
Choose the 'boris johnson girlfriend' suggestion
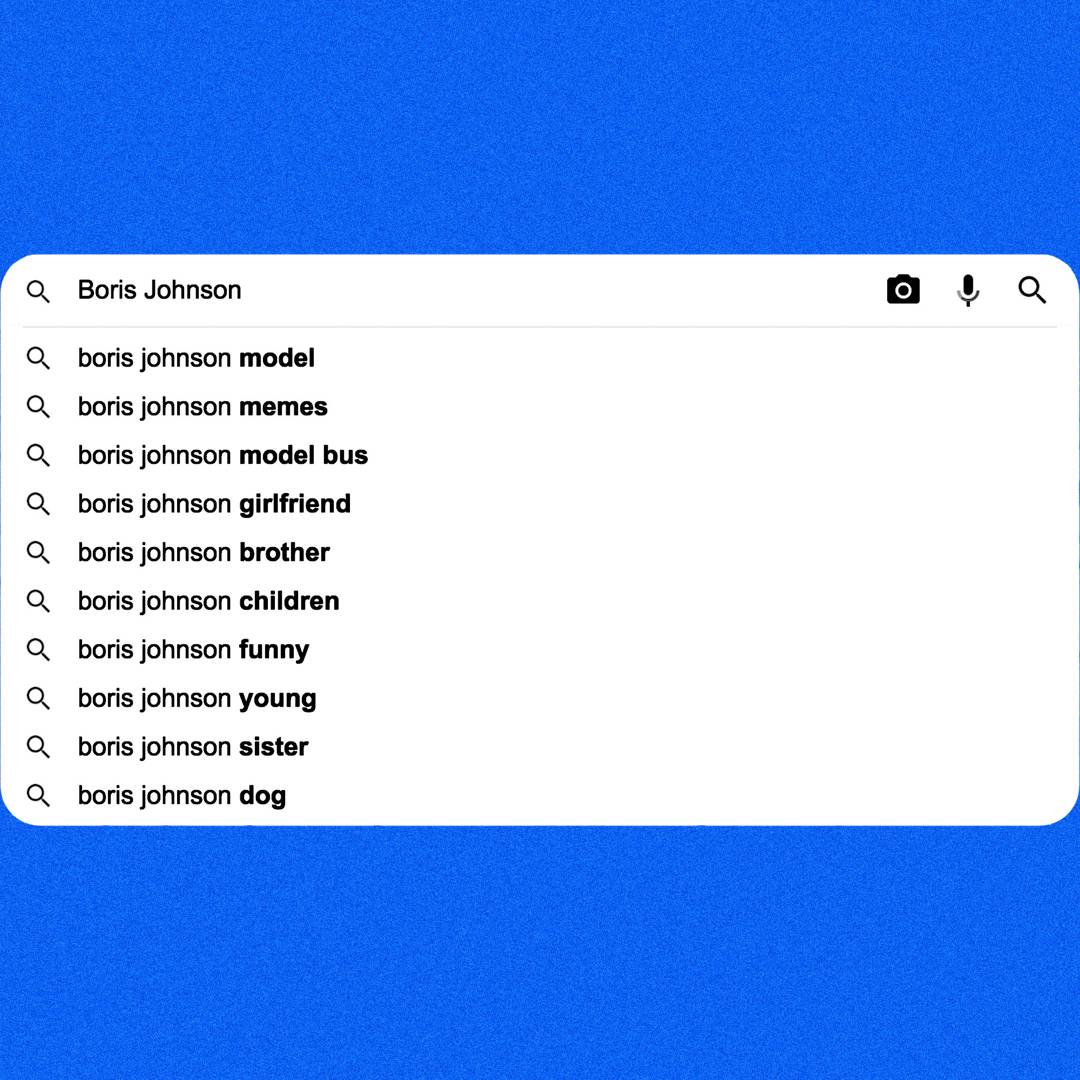pyautogui.click(x=214, y=504)
